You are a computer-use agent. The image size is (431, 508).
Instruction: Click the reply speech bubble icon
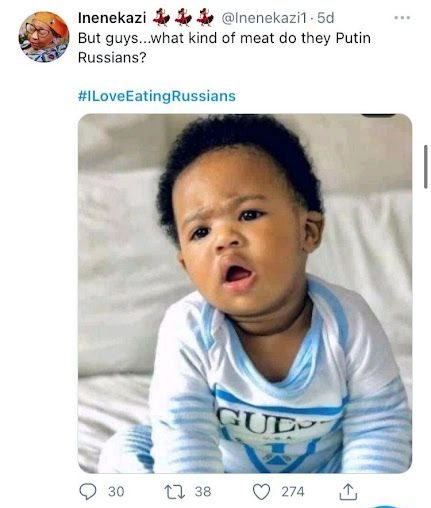(88, 492)
